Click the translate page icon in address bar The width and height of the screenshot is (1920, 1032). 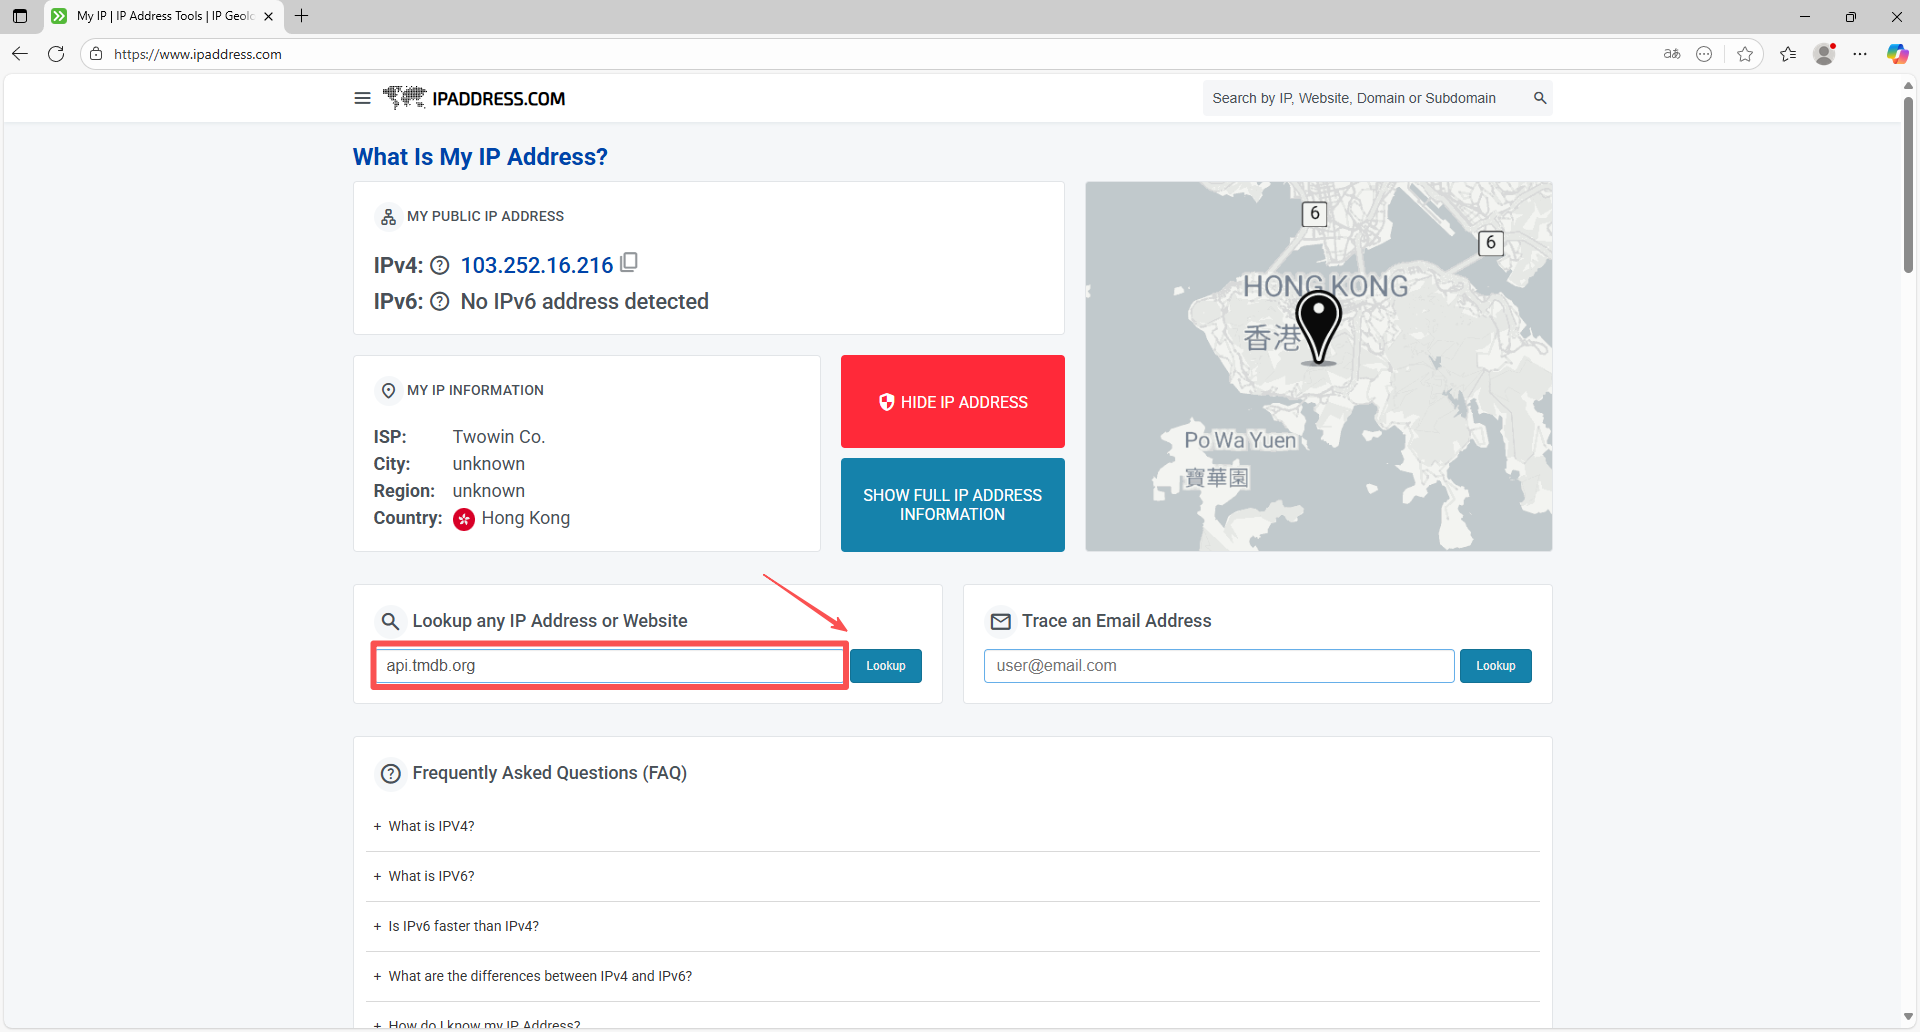coord(1672,54)
